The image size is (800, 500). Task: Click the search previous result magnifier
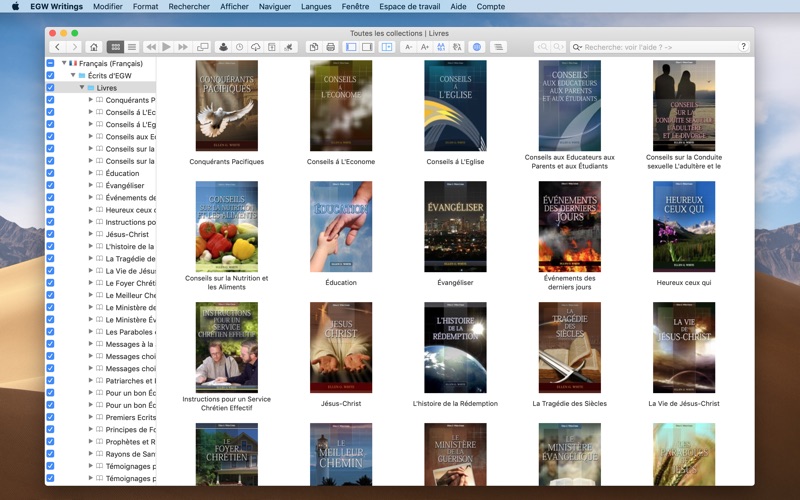pyautogui.click(x=542, y=47)
